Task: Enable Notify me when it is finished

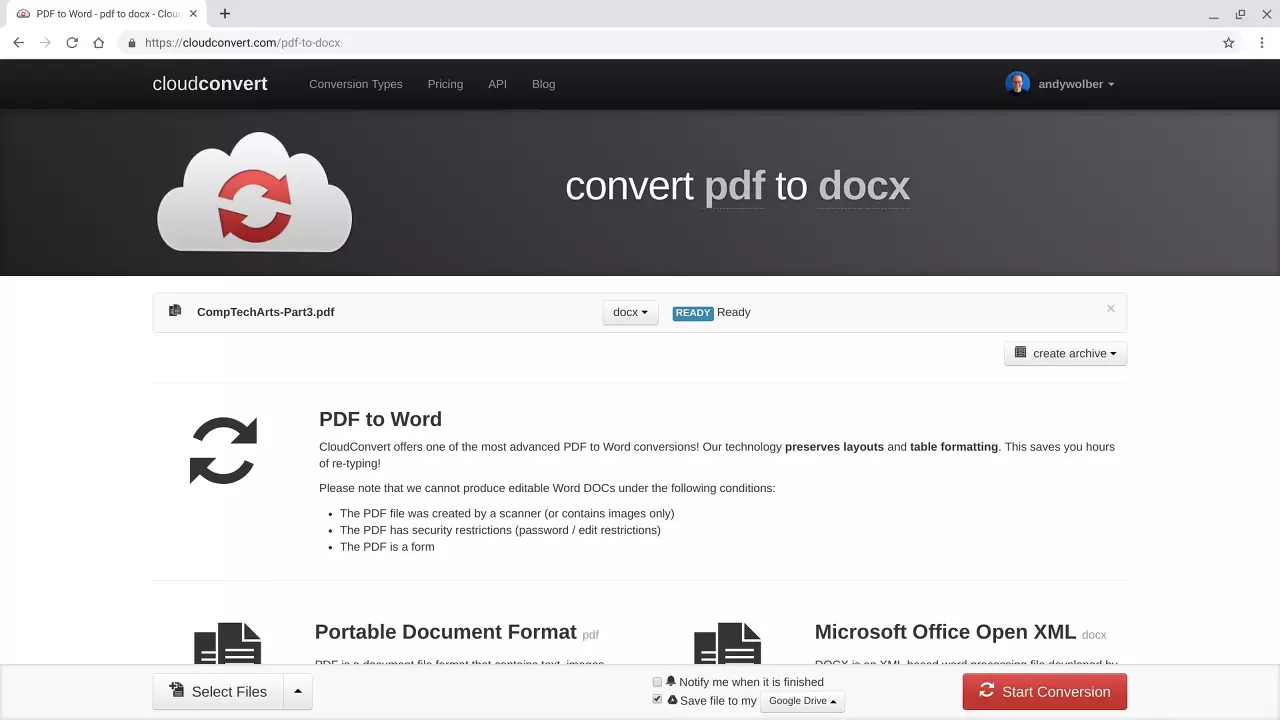Action: [x=657, y=682]
